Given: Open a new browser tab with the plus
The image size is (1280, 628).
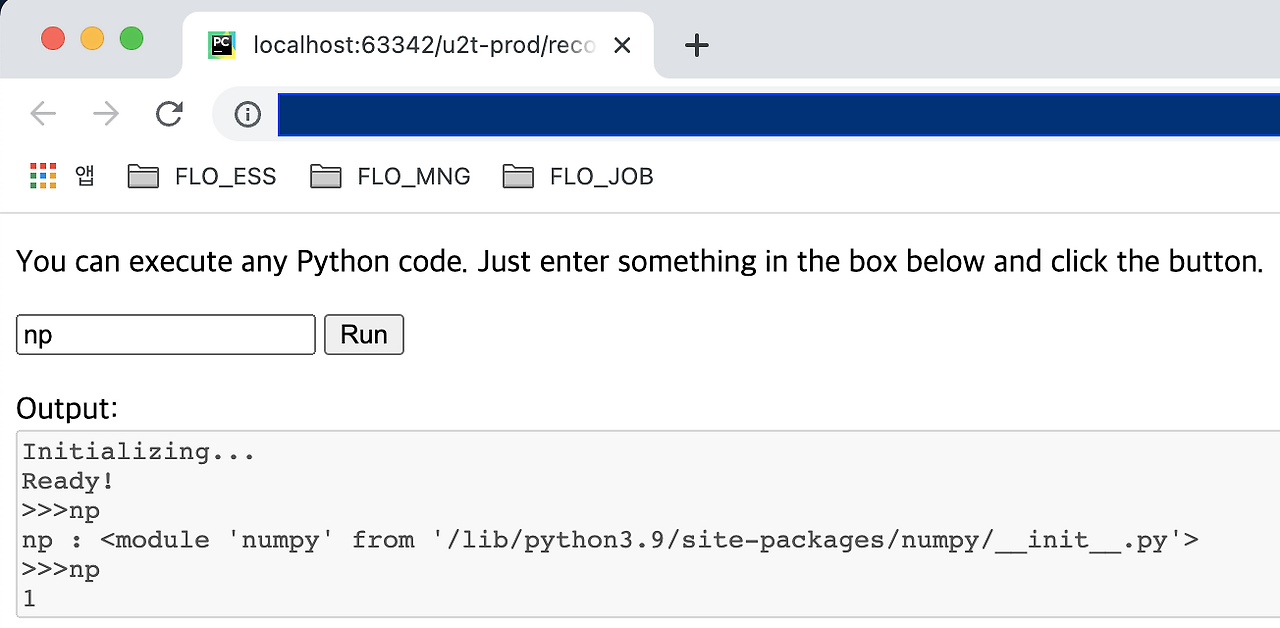Looking at the screenshot, I should [x=696, y=44].
